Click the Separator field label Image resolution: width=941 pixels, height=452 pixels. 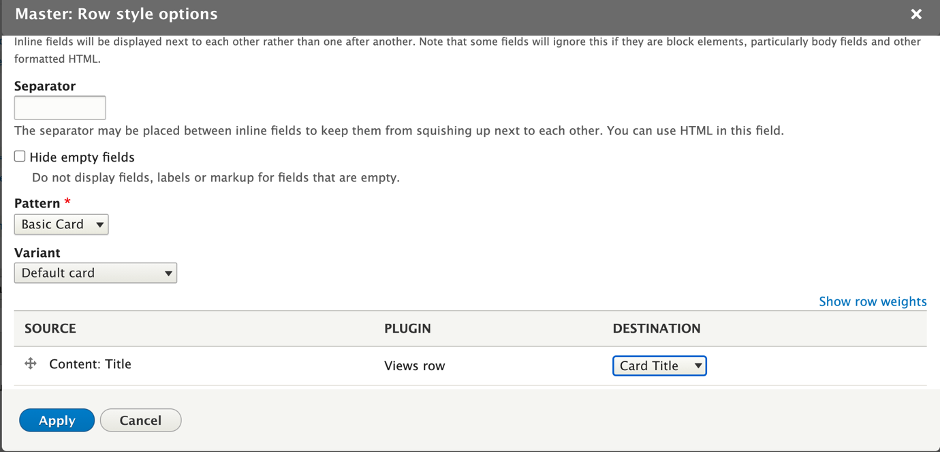point(45,86)
